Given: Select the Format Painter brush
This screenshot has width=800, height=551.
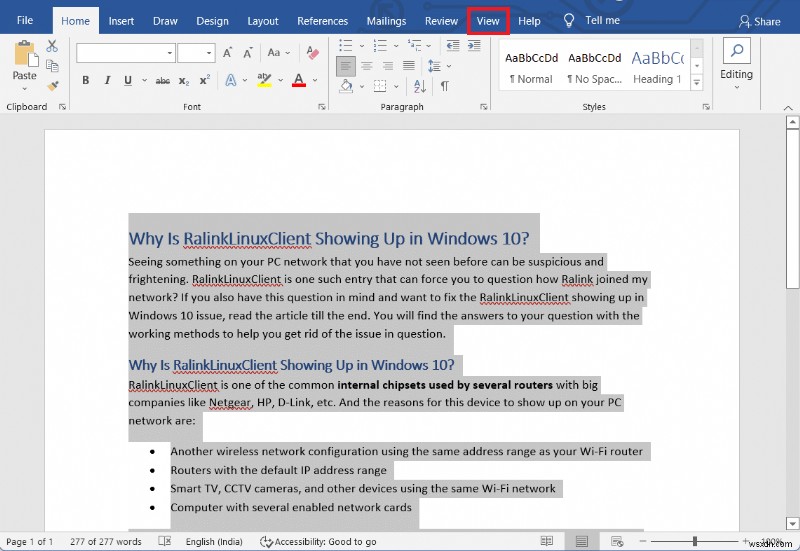Looking at the screenshot, I should (52, 86).
